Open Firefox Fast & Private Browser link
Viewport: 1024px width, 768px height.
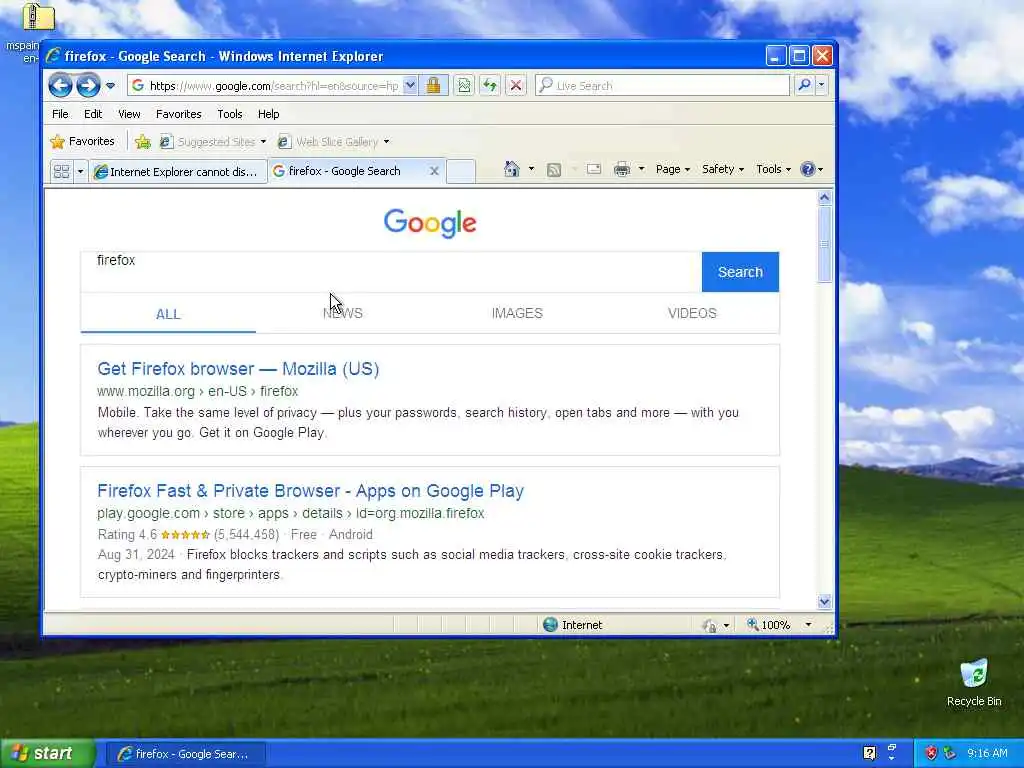311,491
